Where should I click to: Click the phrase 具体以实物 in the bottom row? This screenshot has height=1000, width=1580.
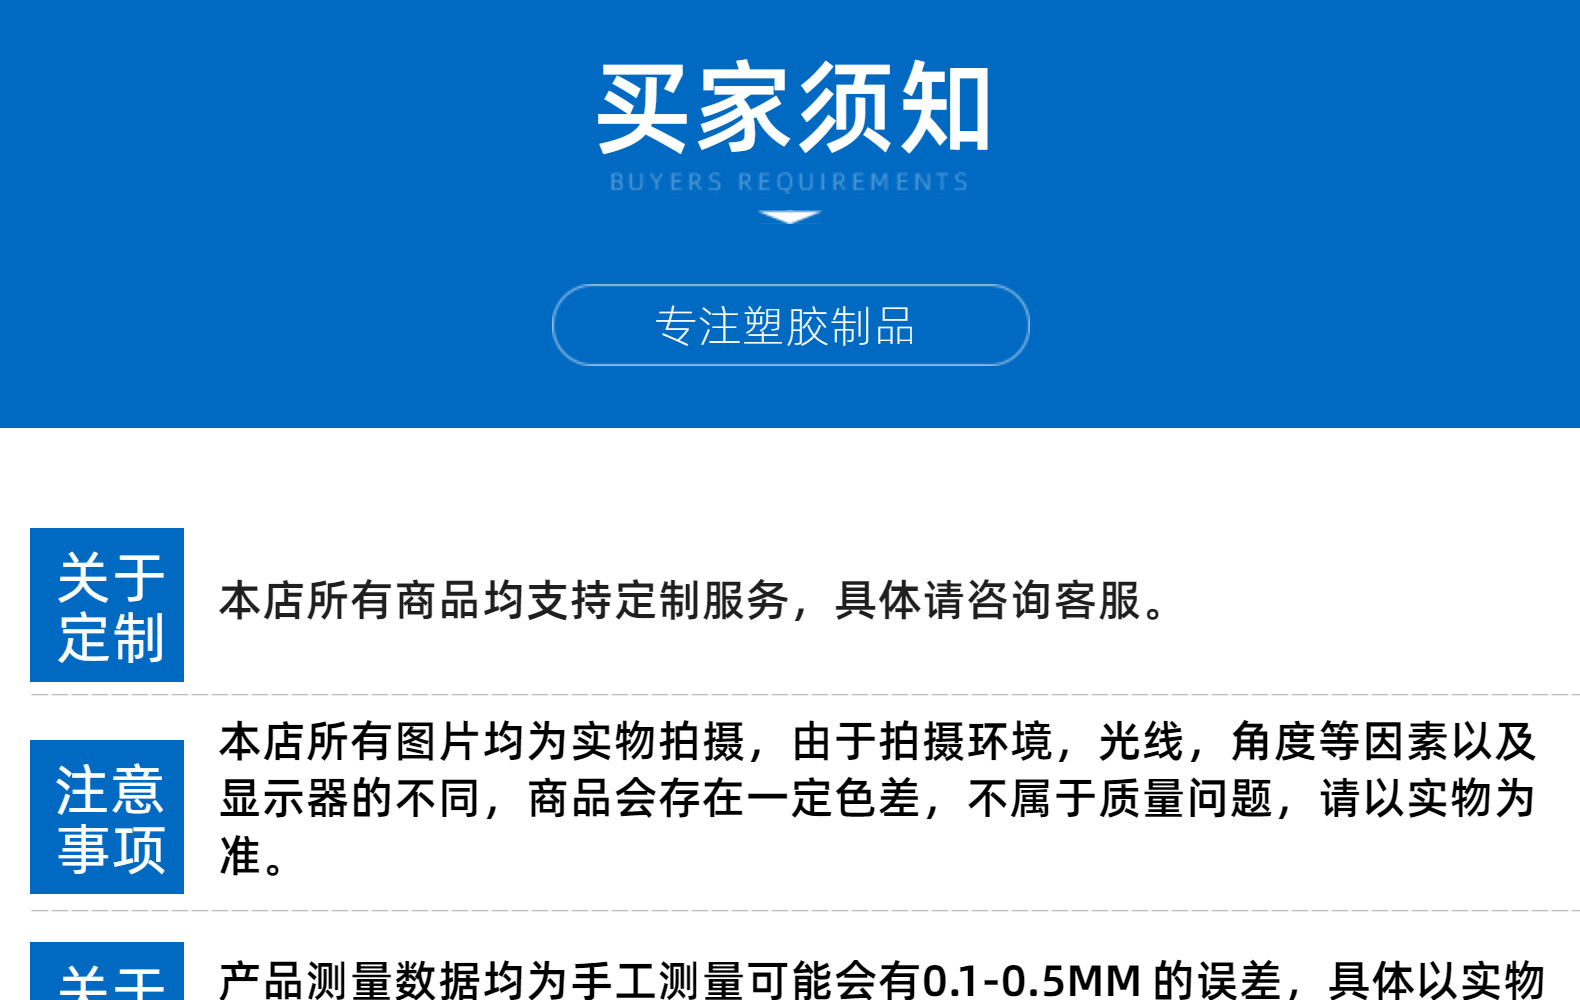(1436, 980)
